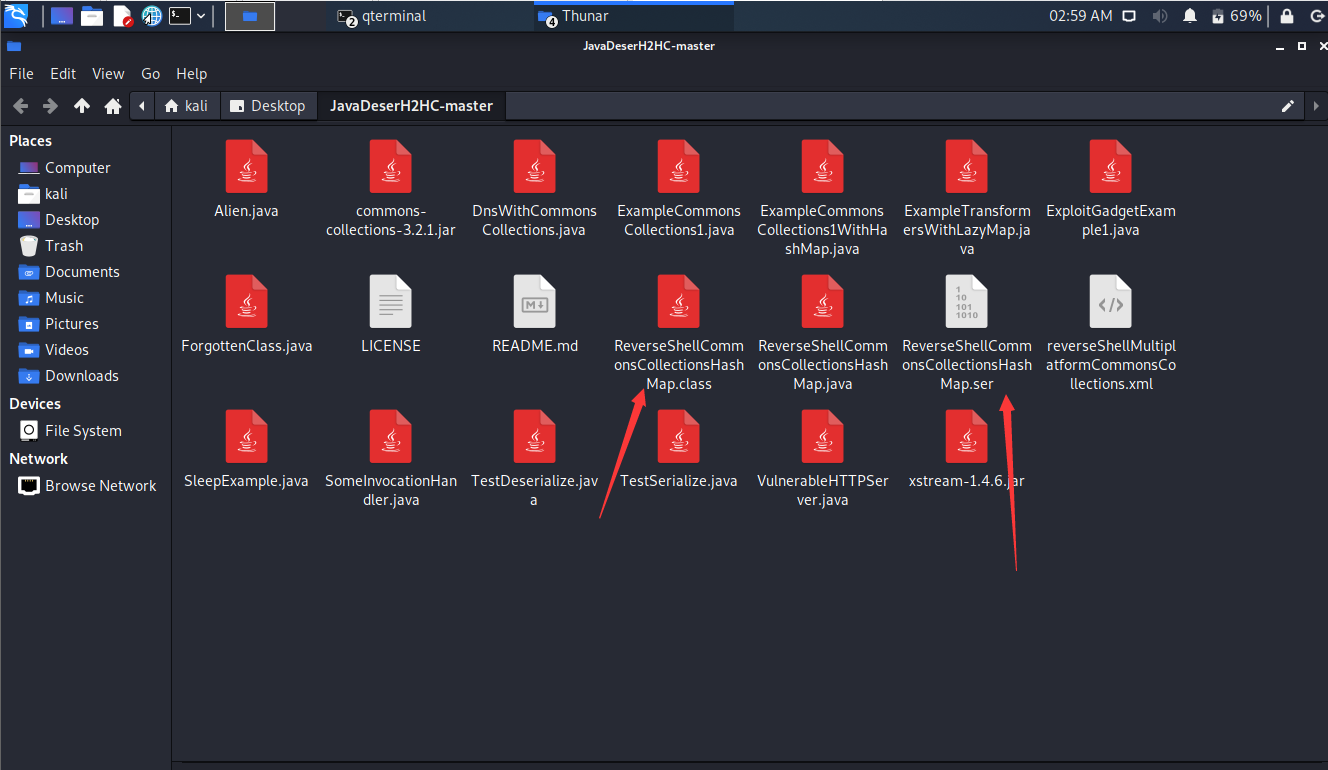Click the lock screen icon in panel

(x=1287, y=16)
